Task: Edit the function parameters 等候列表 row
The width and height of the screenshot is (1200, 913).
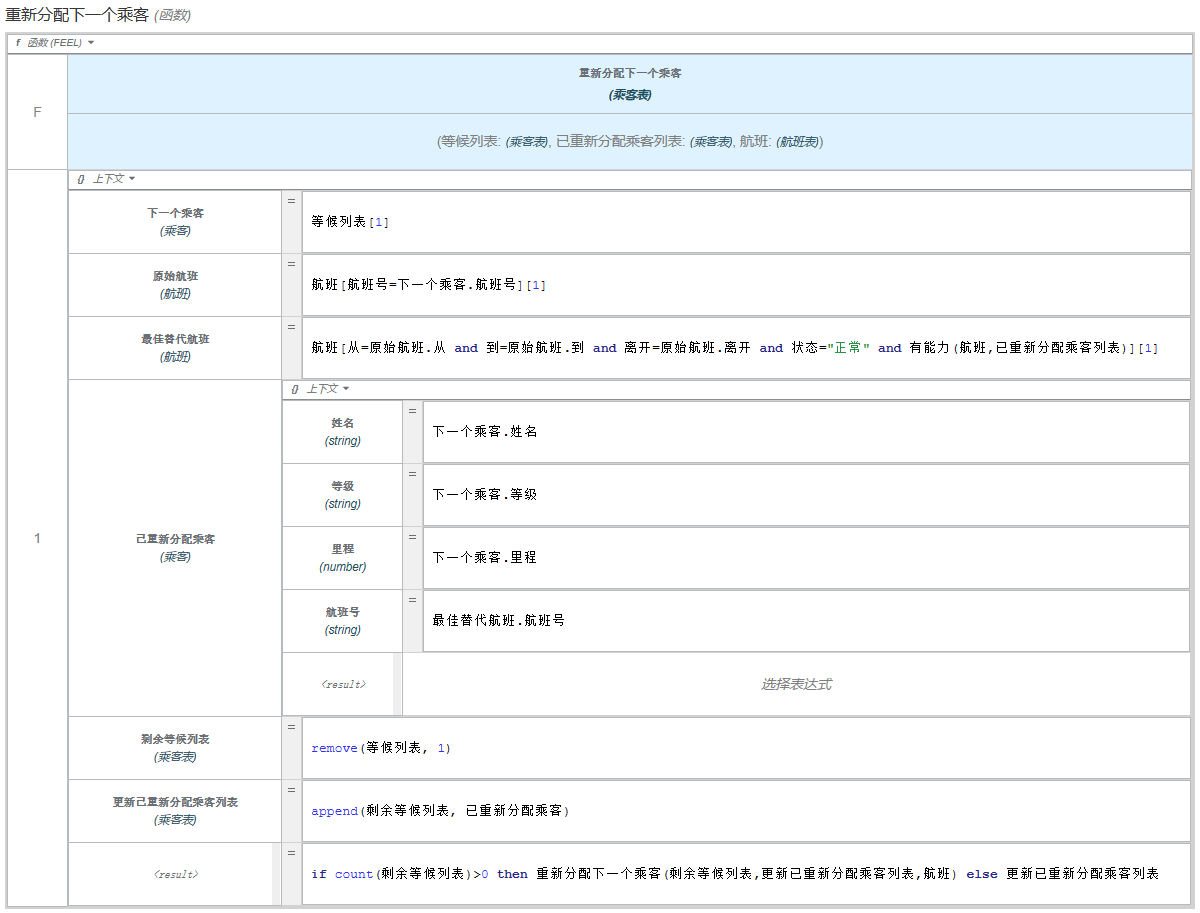Action: pyautogui.click(x=630, y=142)
